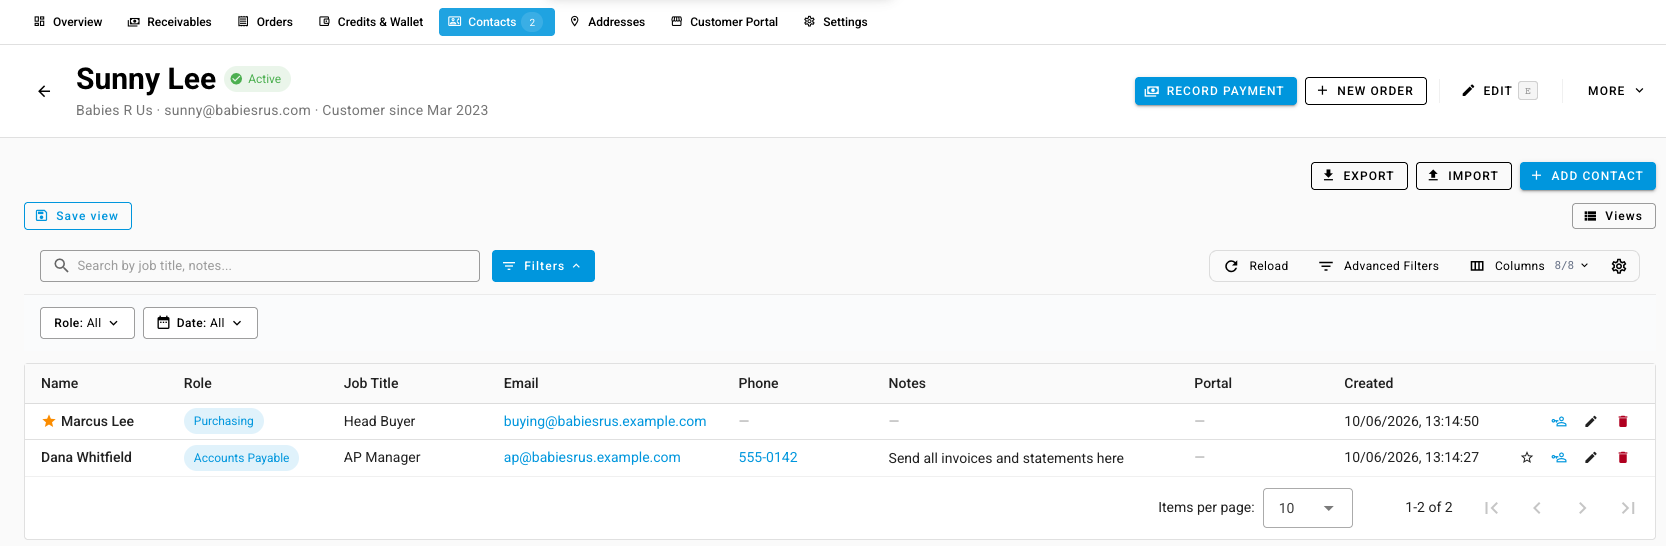Switch to the Receivables tab

pyautogui.click(x=169, y=22)
